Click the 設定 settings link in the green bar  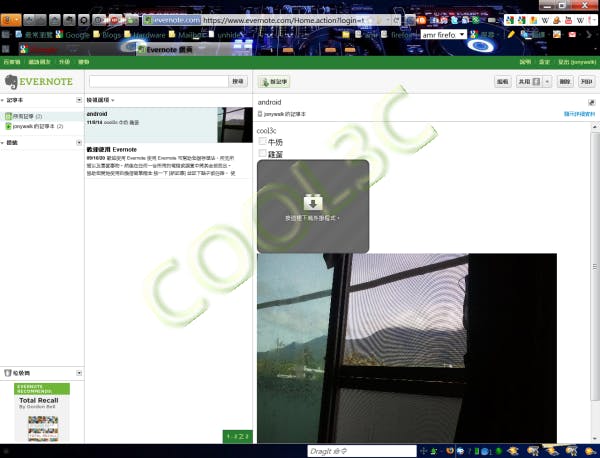click(x=544, y=62)
